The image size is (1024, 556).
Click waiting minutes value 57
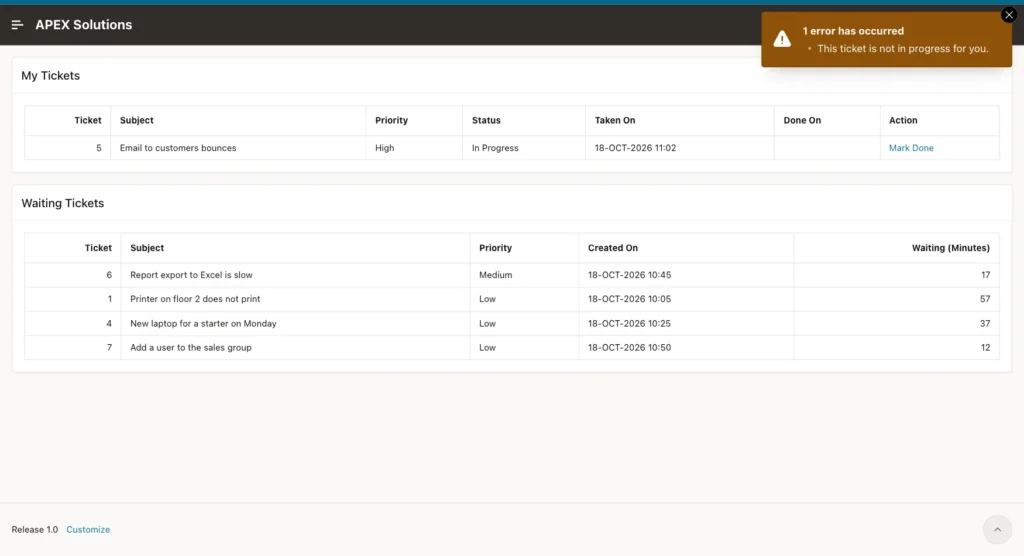click(985, 299)
